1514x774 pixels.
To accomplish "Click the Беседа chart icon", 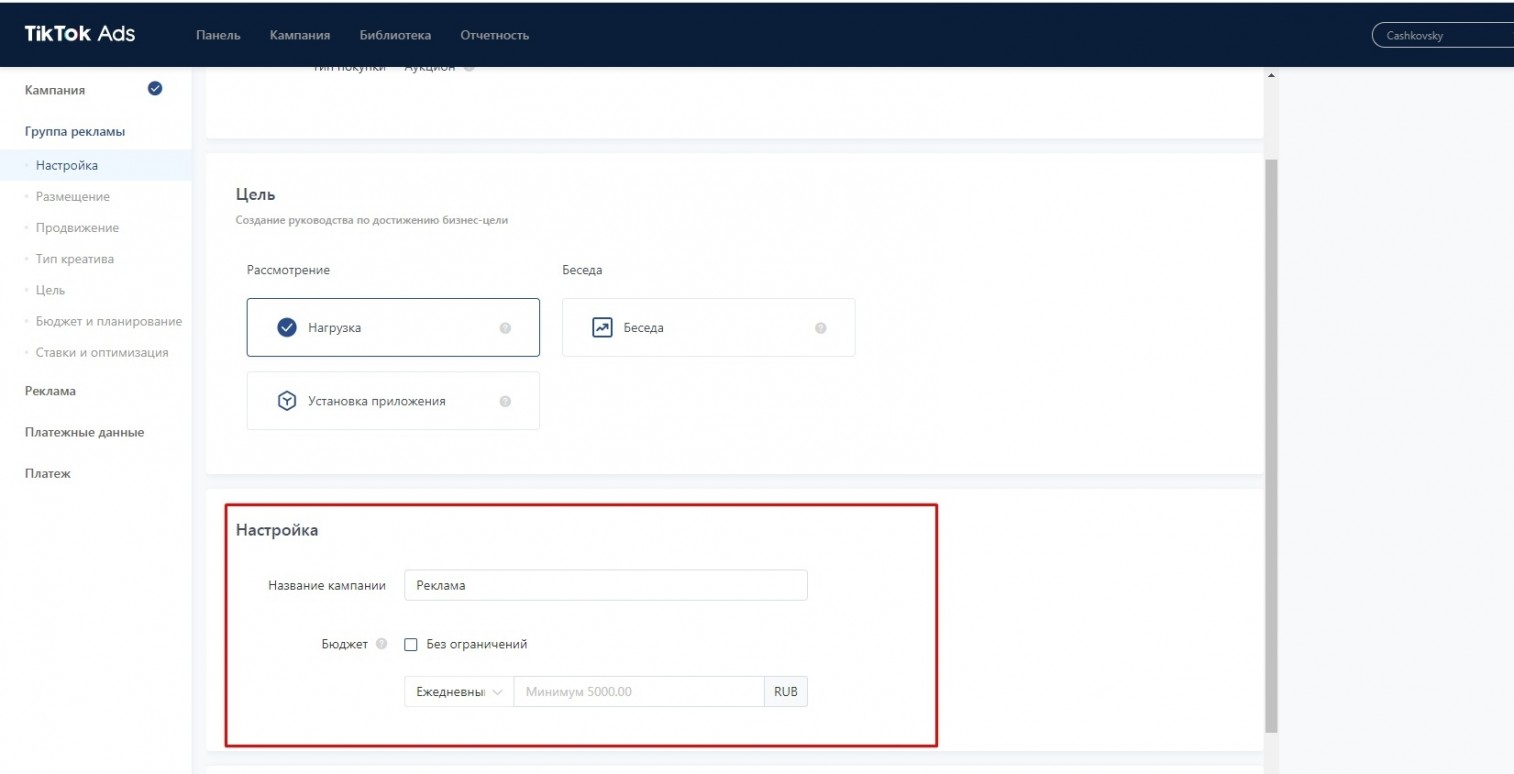I will [x=602, y=327].
